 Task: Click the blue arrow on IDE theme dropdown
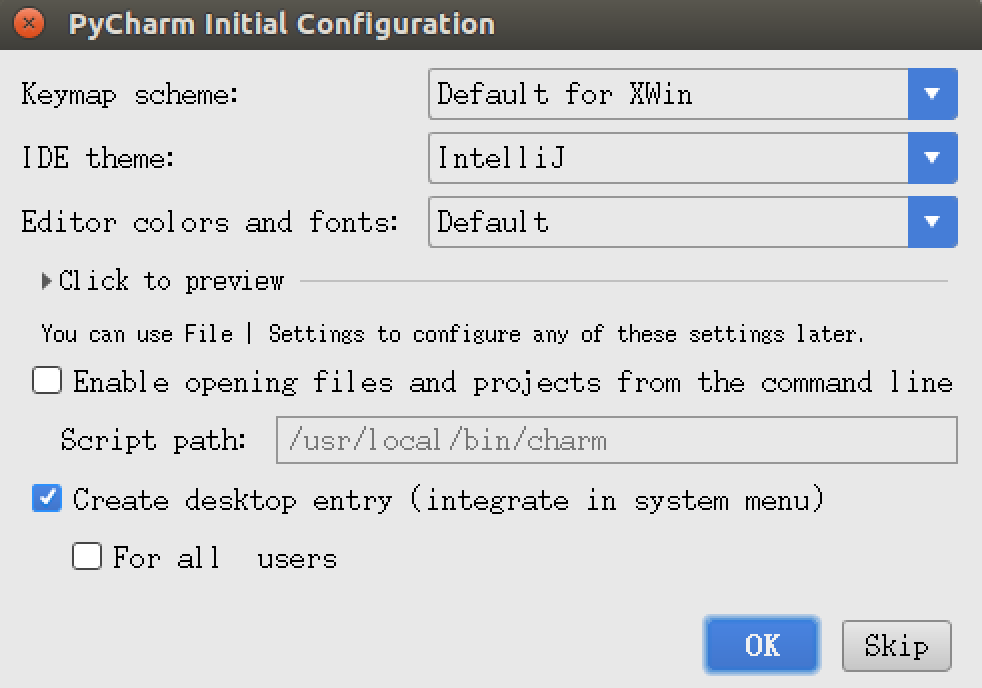point(932,158)
